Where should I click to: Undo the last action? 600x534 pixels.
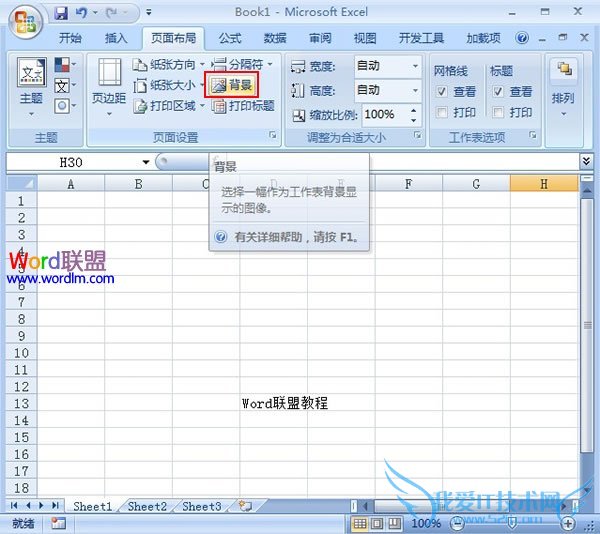[x=81, y=13]
